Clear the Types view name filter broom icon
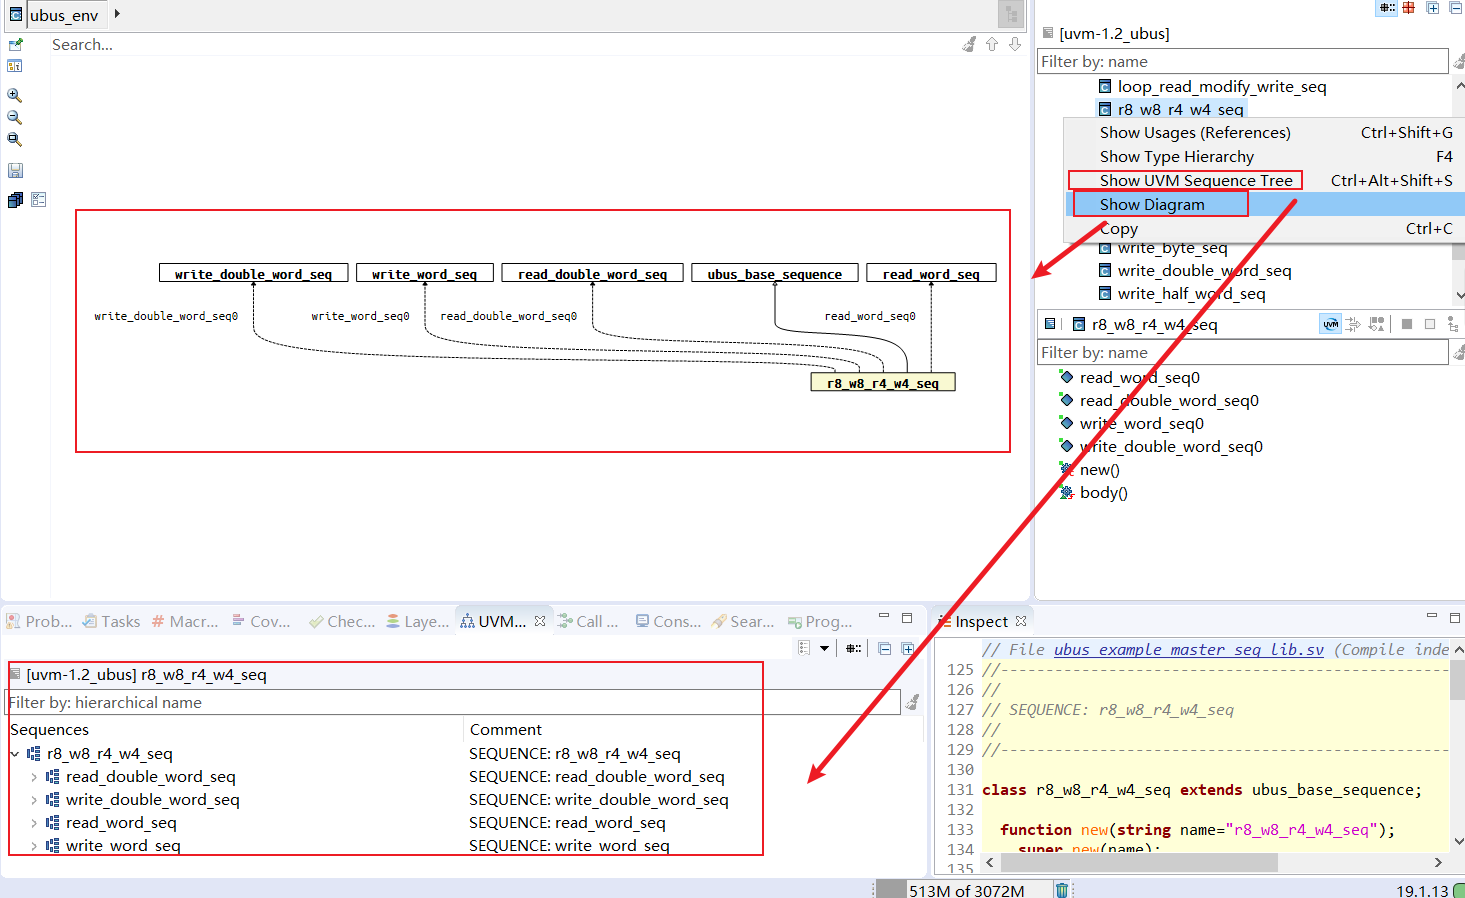This screenshot has width=1465, height=898. point(1459,62)
